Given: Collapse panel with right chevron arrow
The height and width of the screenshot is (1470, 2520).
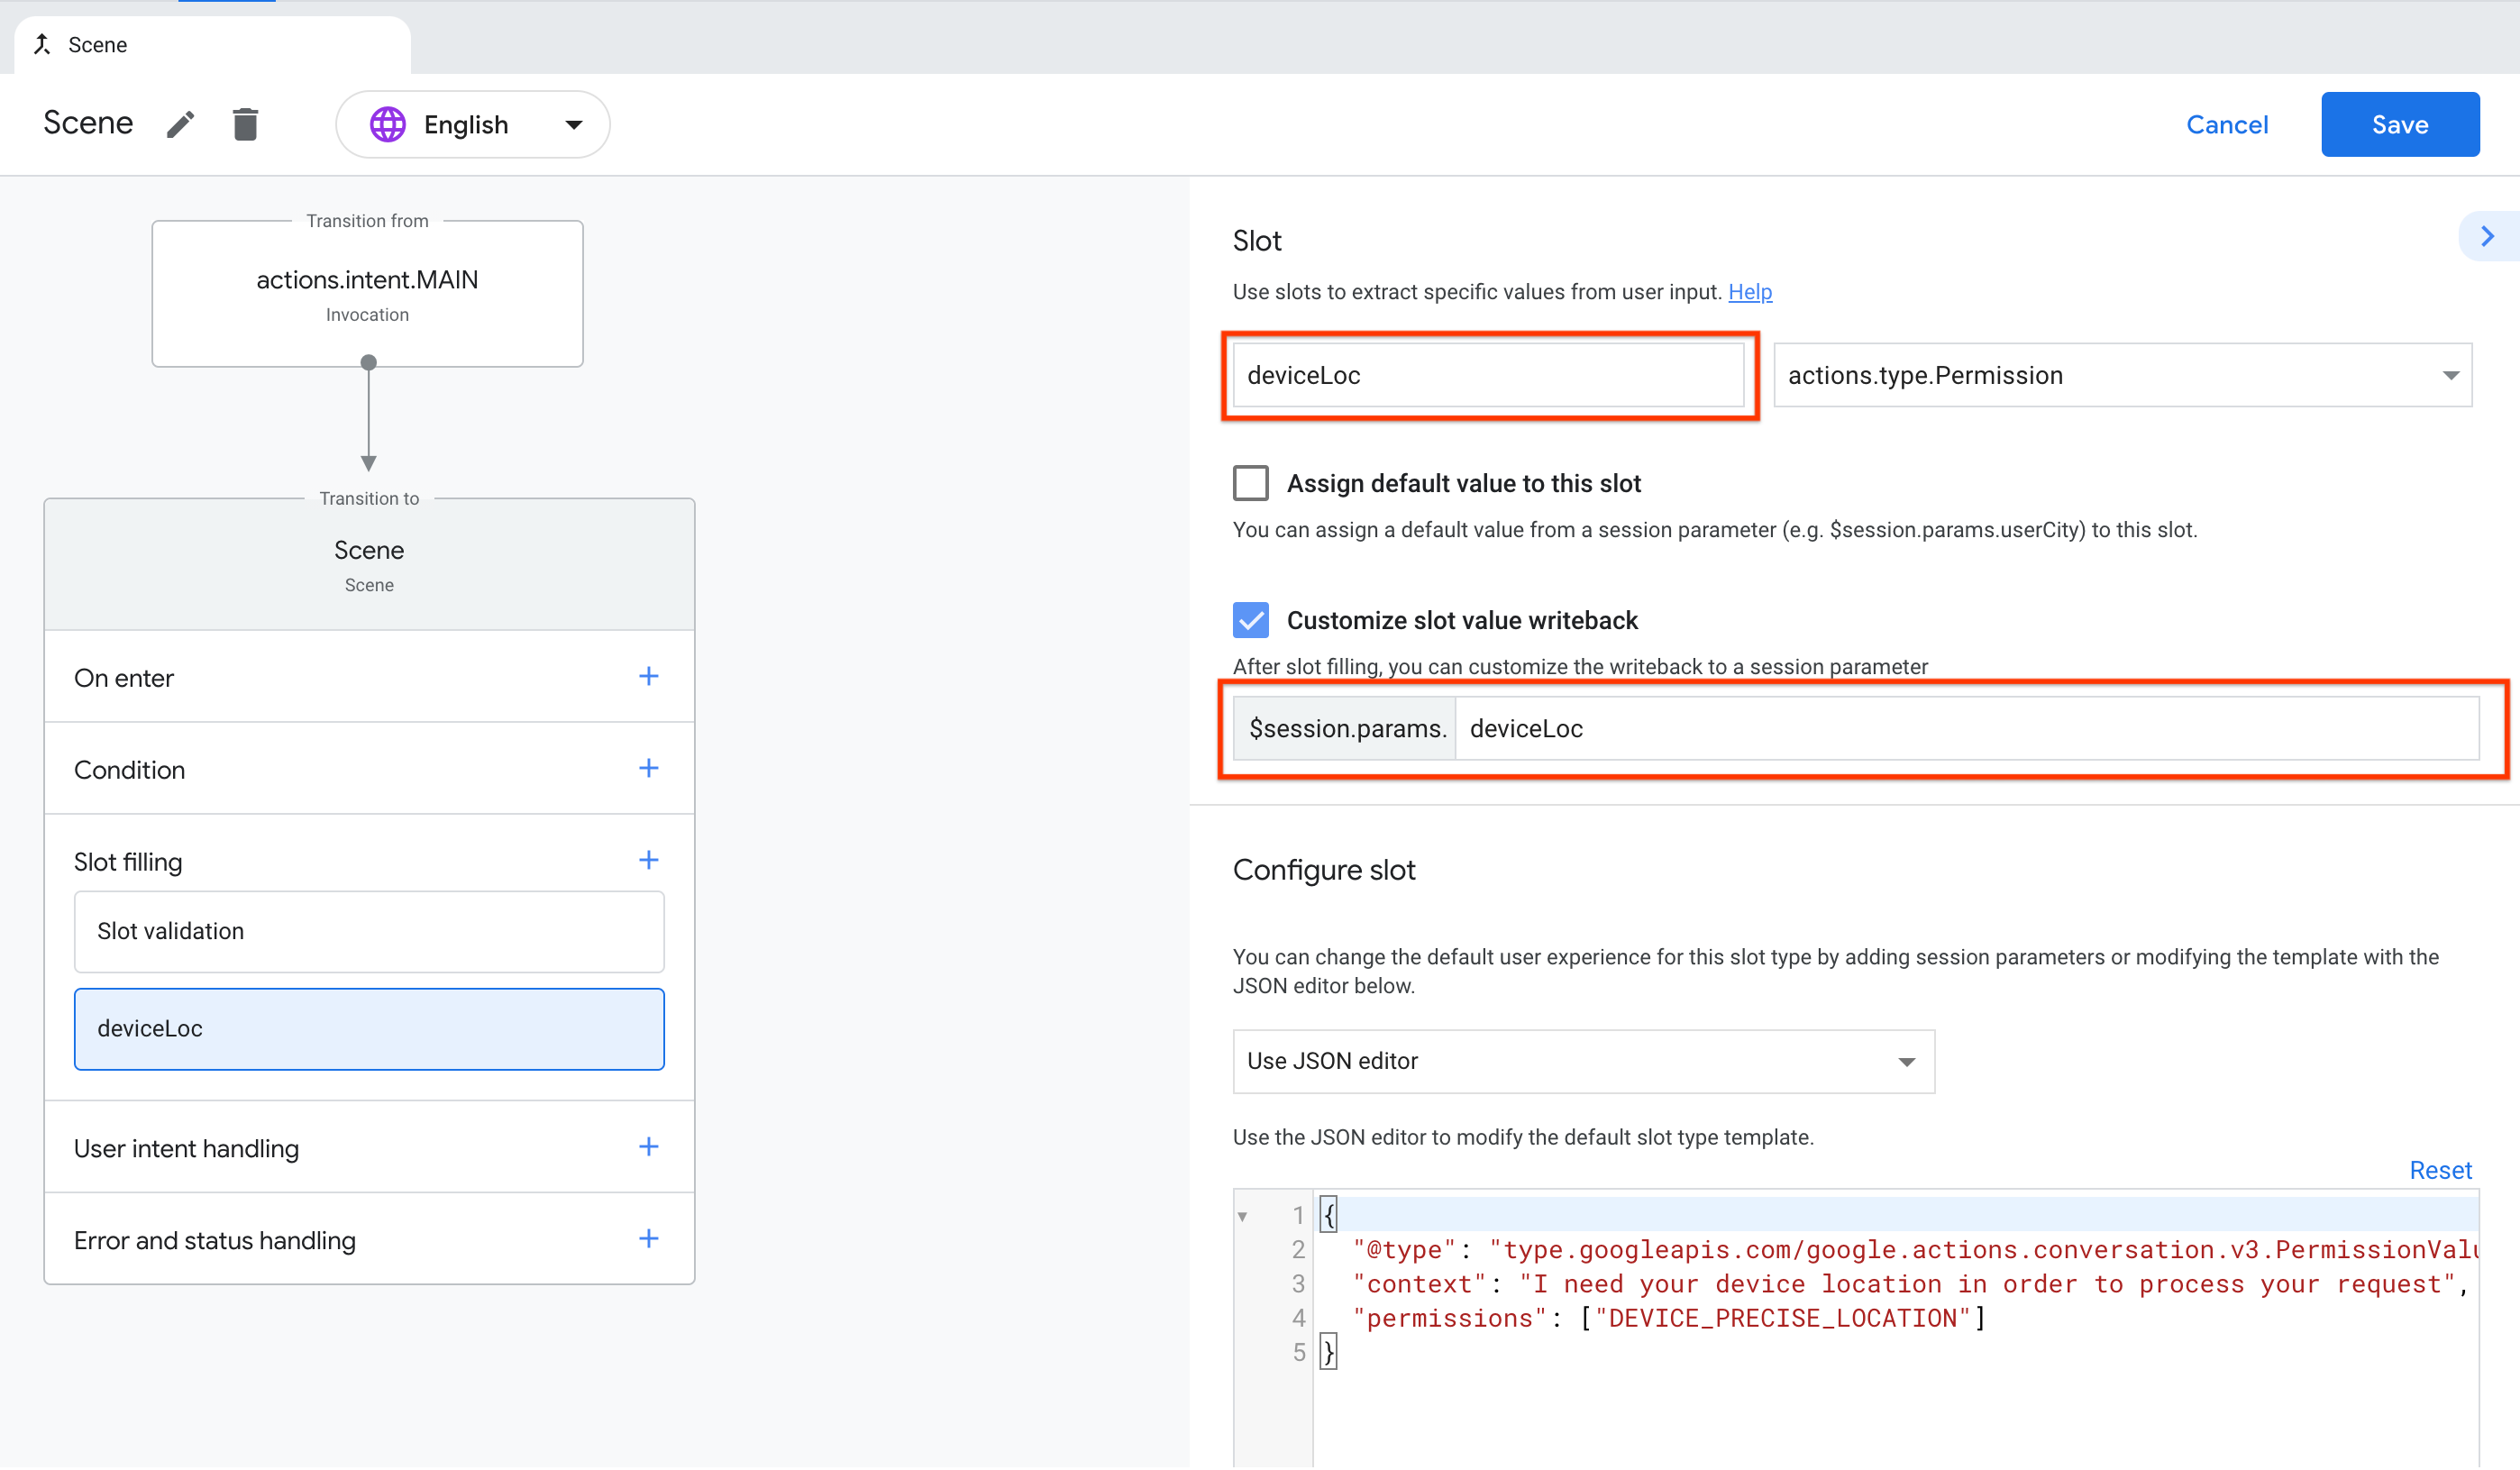Looking at the screenshot, I should point(2487,237).
